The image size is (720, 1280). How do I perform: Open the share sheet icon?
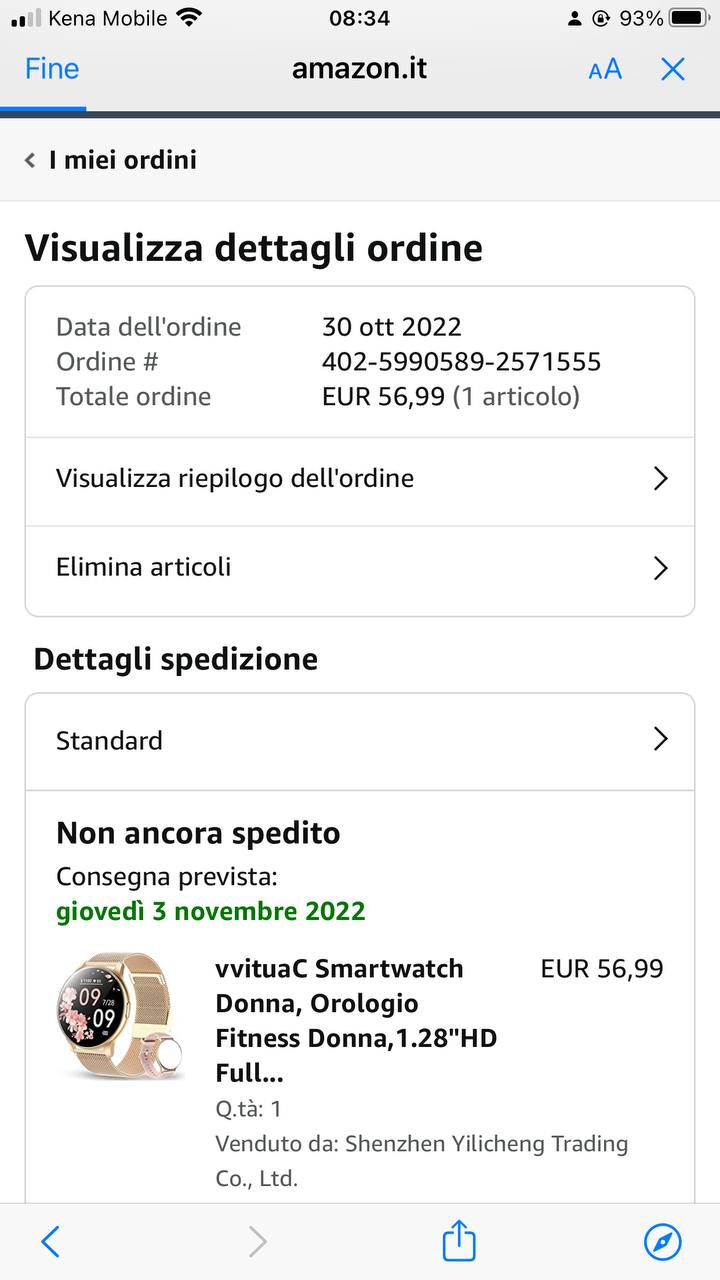(459, 1240)
